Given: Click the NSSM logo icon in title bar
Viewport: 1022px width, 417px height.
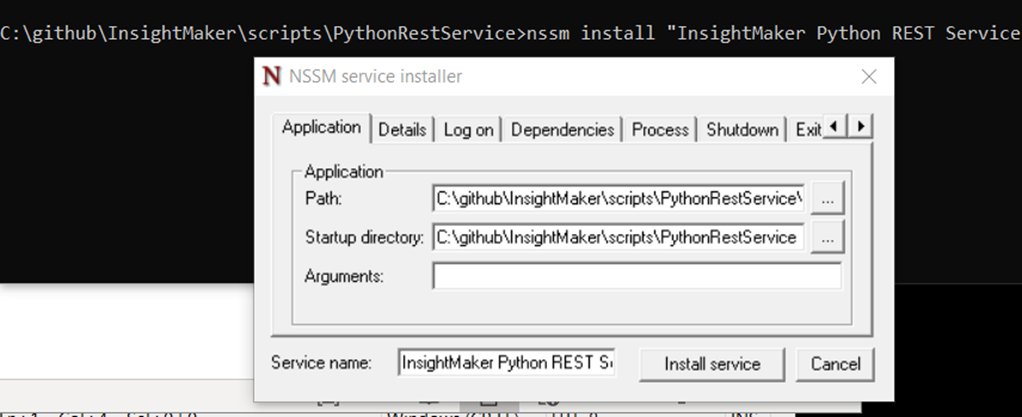Looking at the screenshot, I should (x=271, y=76).
